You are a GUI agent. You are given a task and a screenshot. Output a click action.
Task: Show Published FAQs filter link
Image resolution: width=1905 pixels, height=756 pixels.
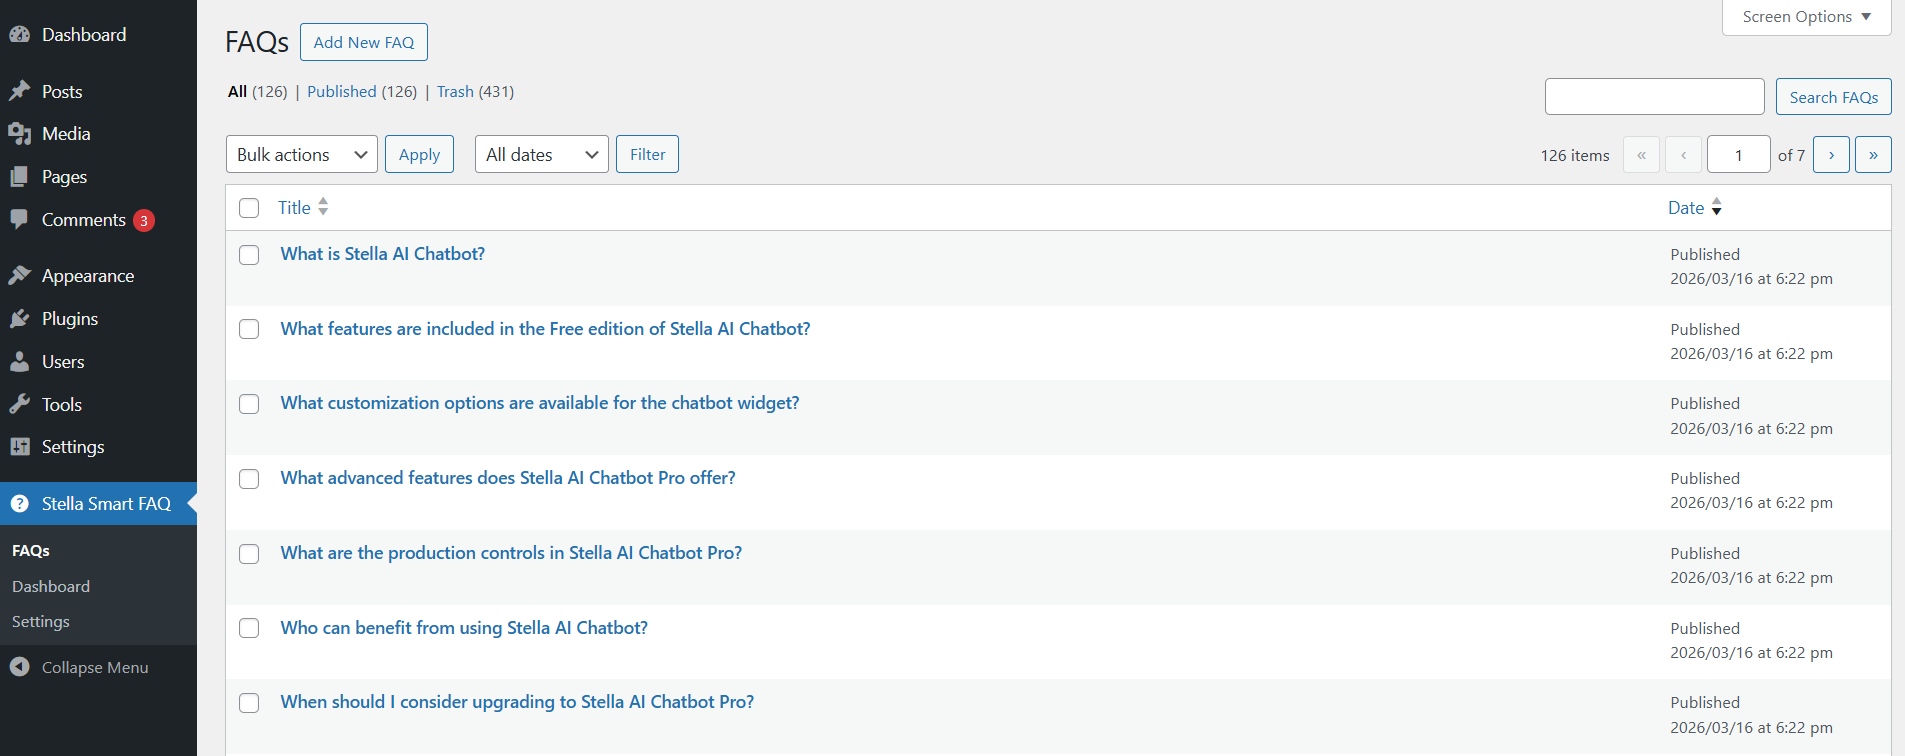click(342, 91)
